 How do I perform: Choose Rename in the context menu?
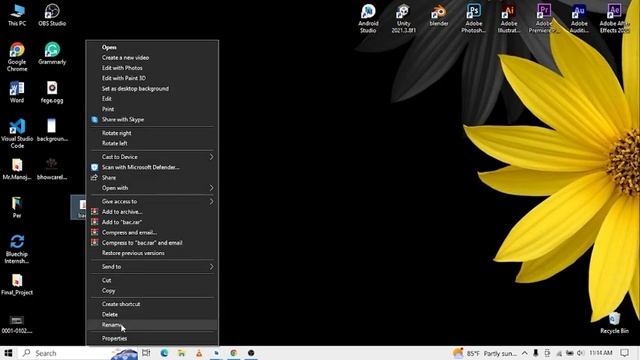152,325
